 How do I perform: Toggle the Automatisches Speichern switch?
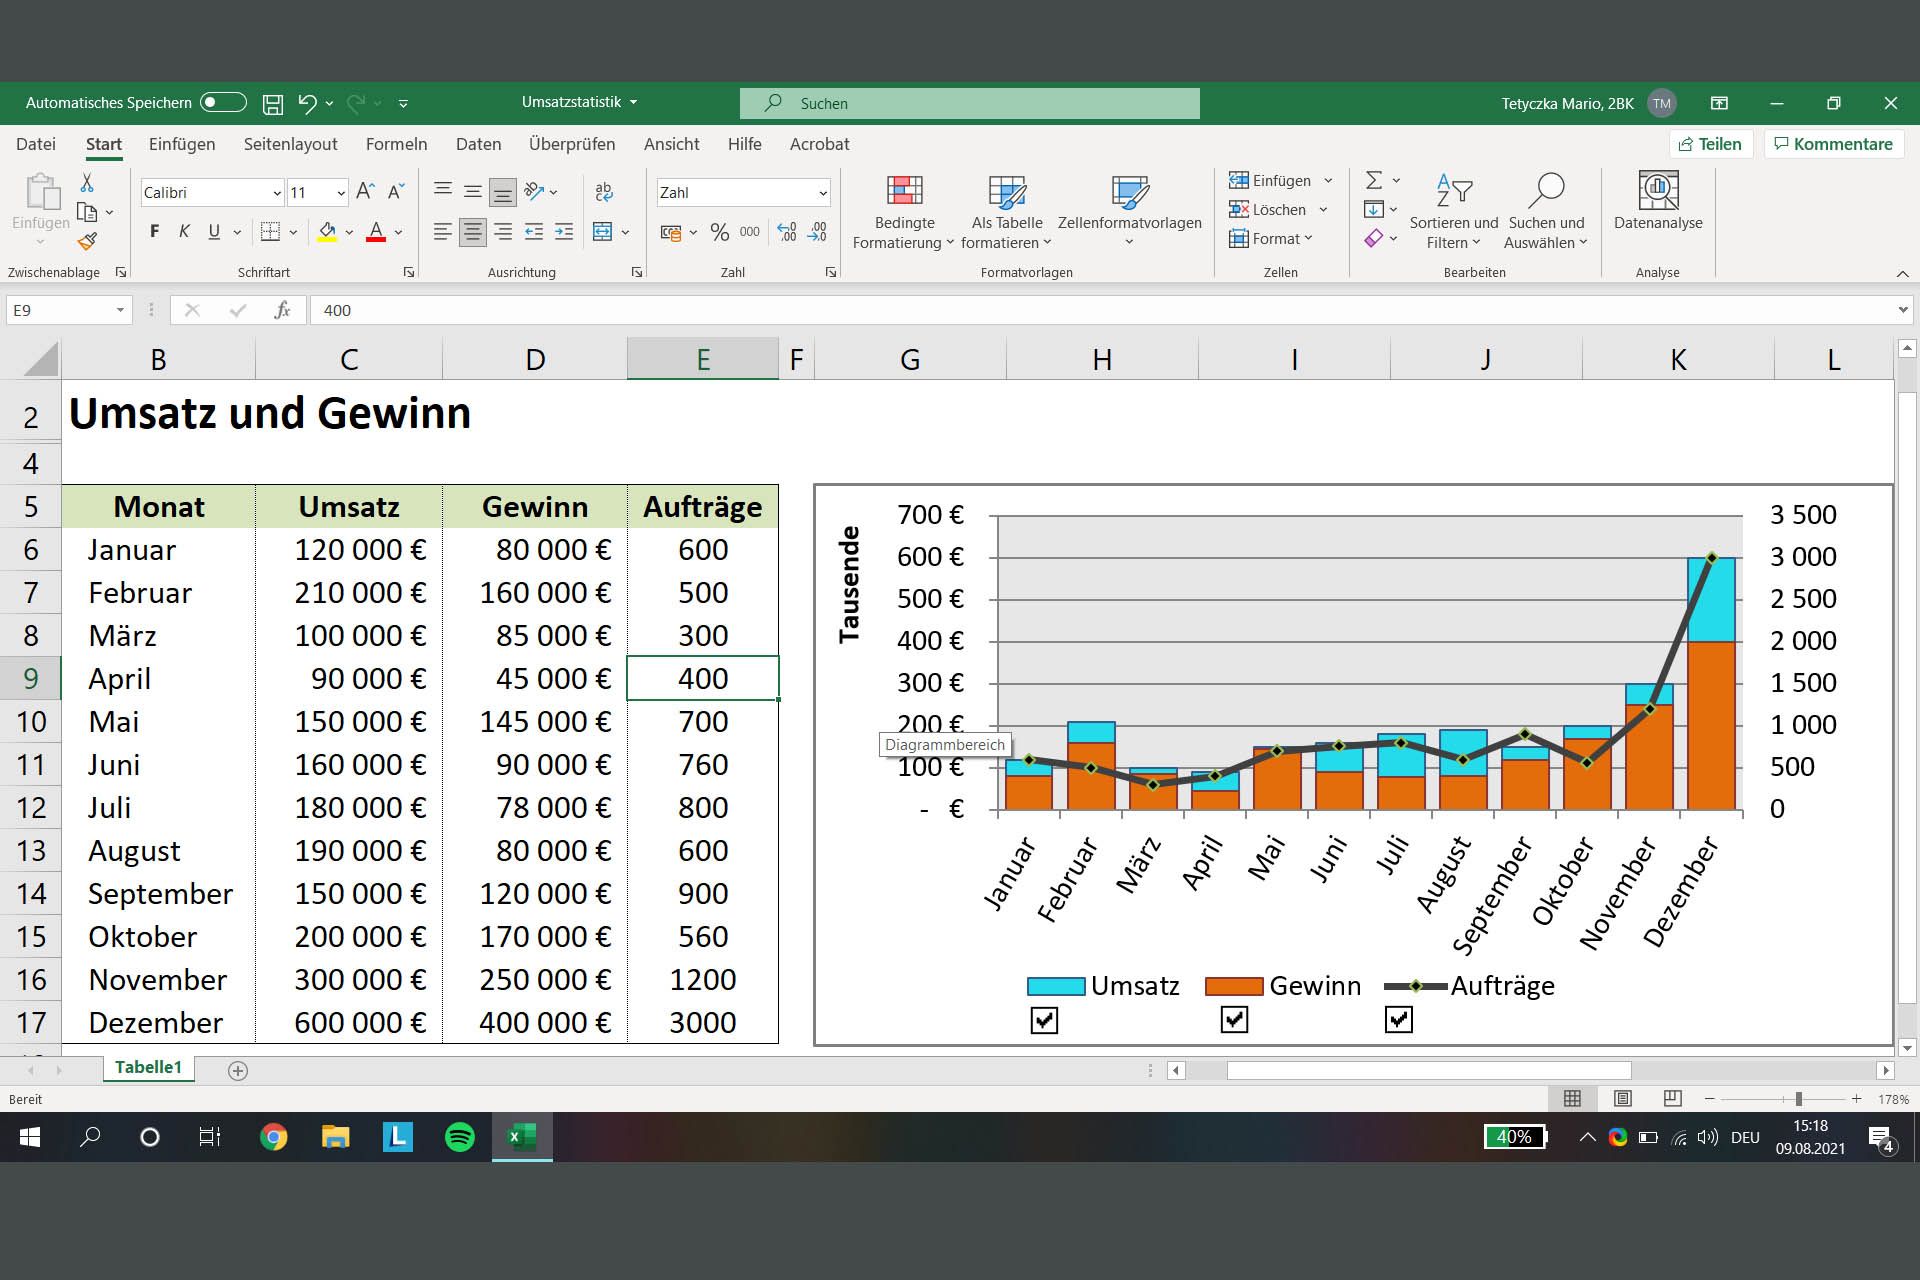point(223,102)
